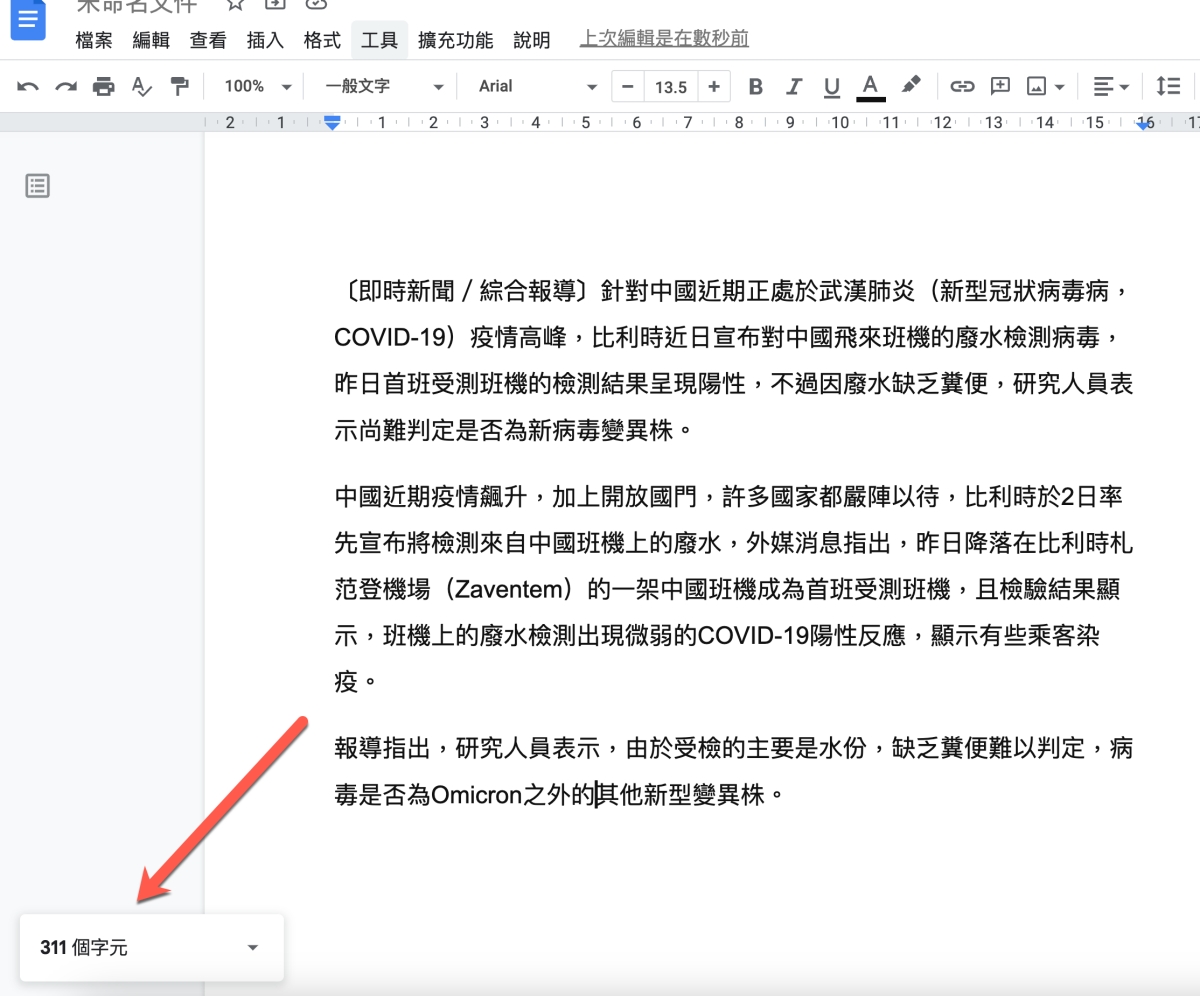1200x996 pixels.
Task: Click the font size 13.5 field
Action: [670, 87]
